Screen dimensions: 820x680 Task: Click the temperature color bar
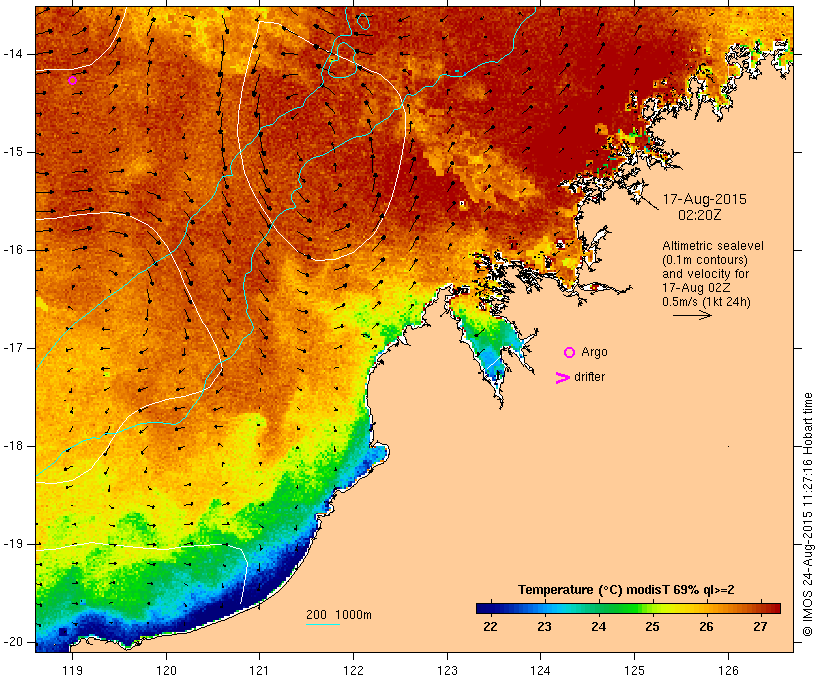(x=628, y=608)
